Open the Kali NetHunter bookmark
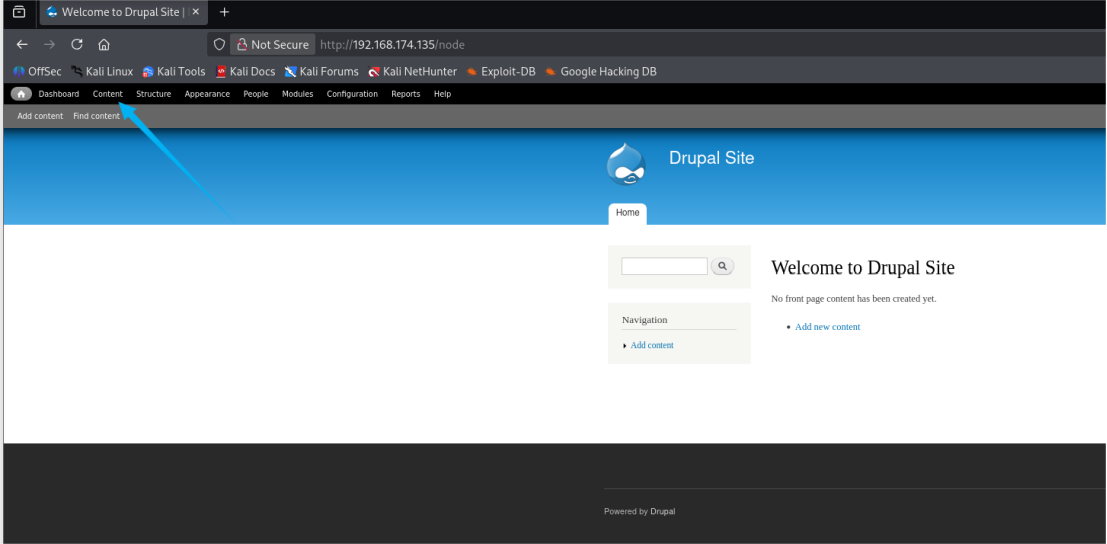Image resolution: width=1107 pixels, height=544 pixels. click(x=413, y=71)
